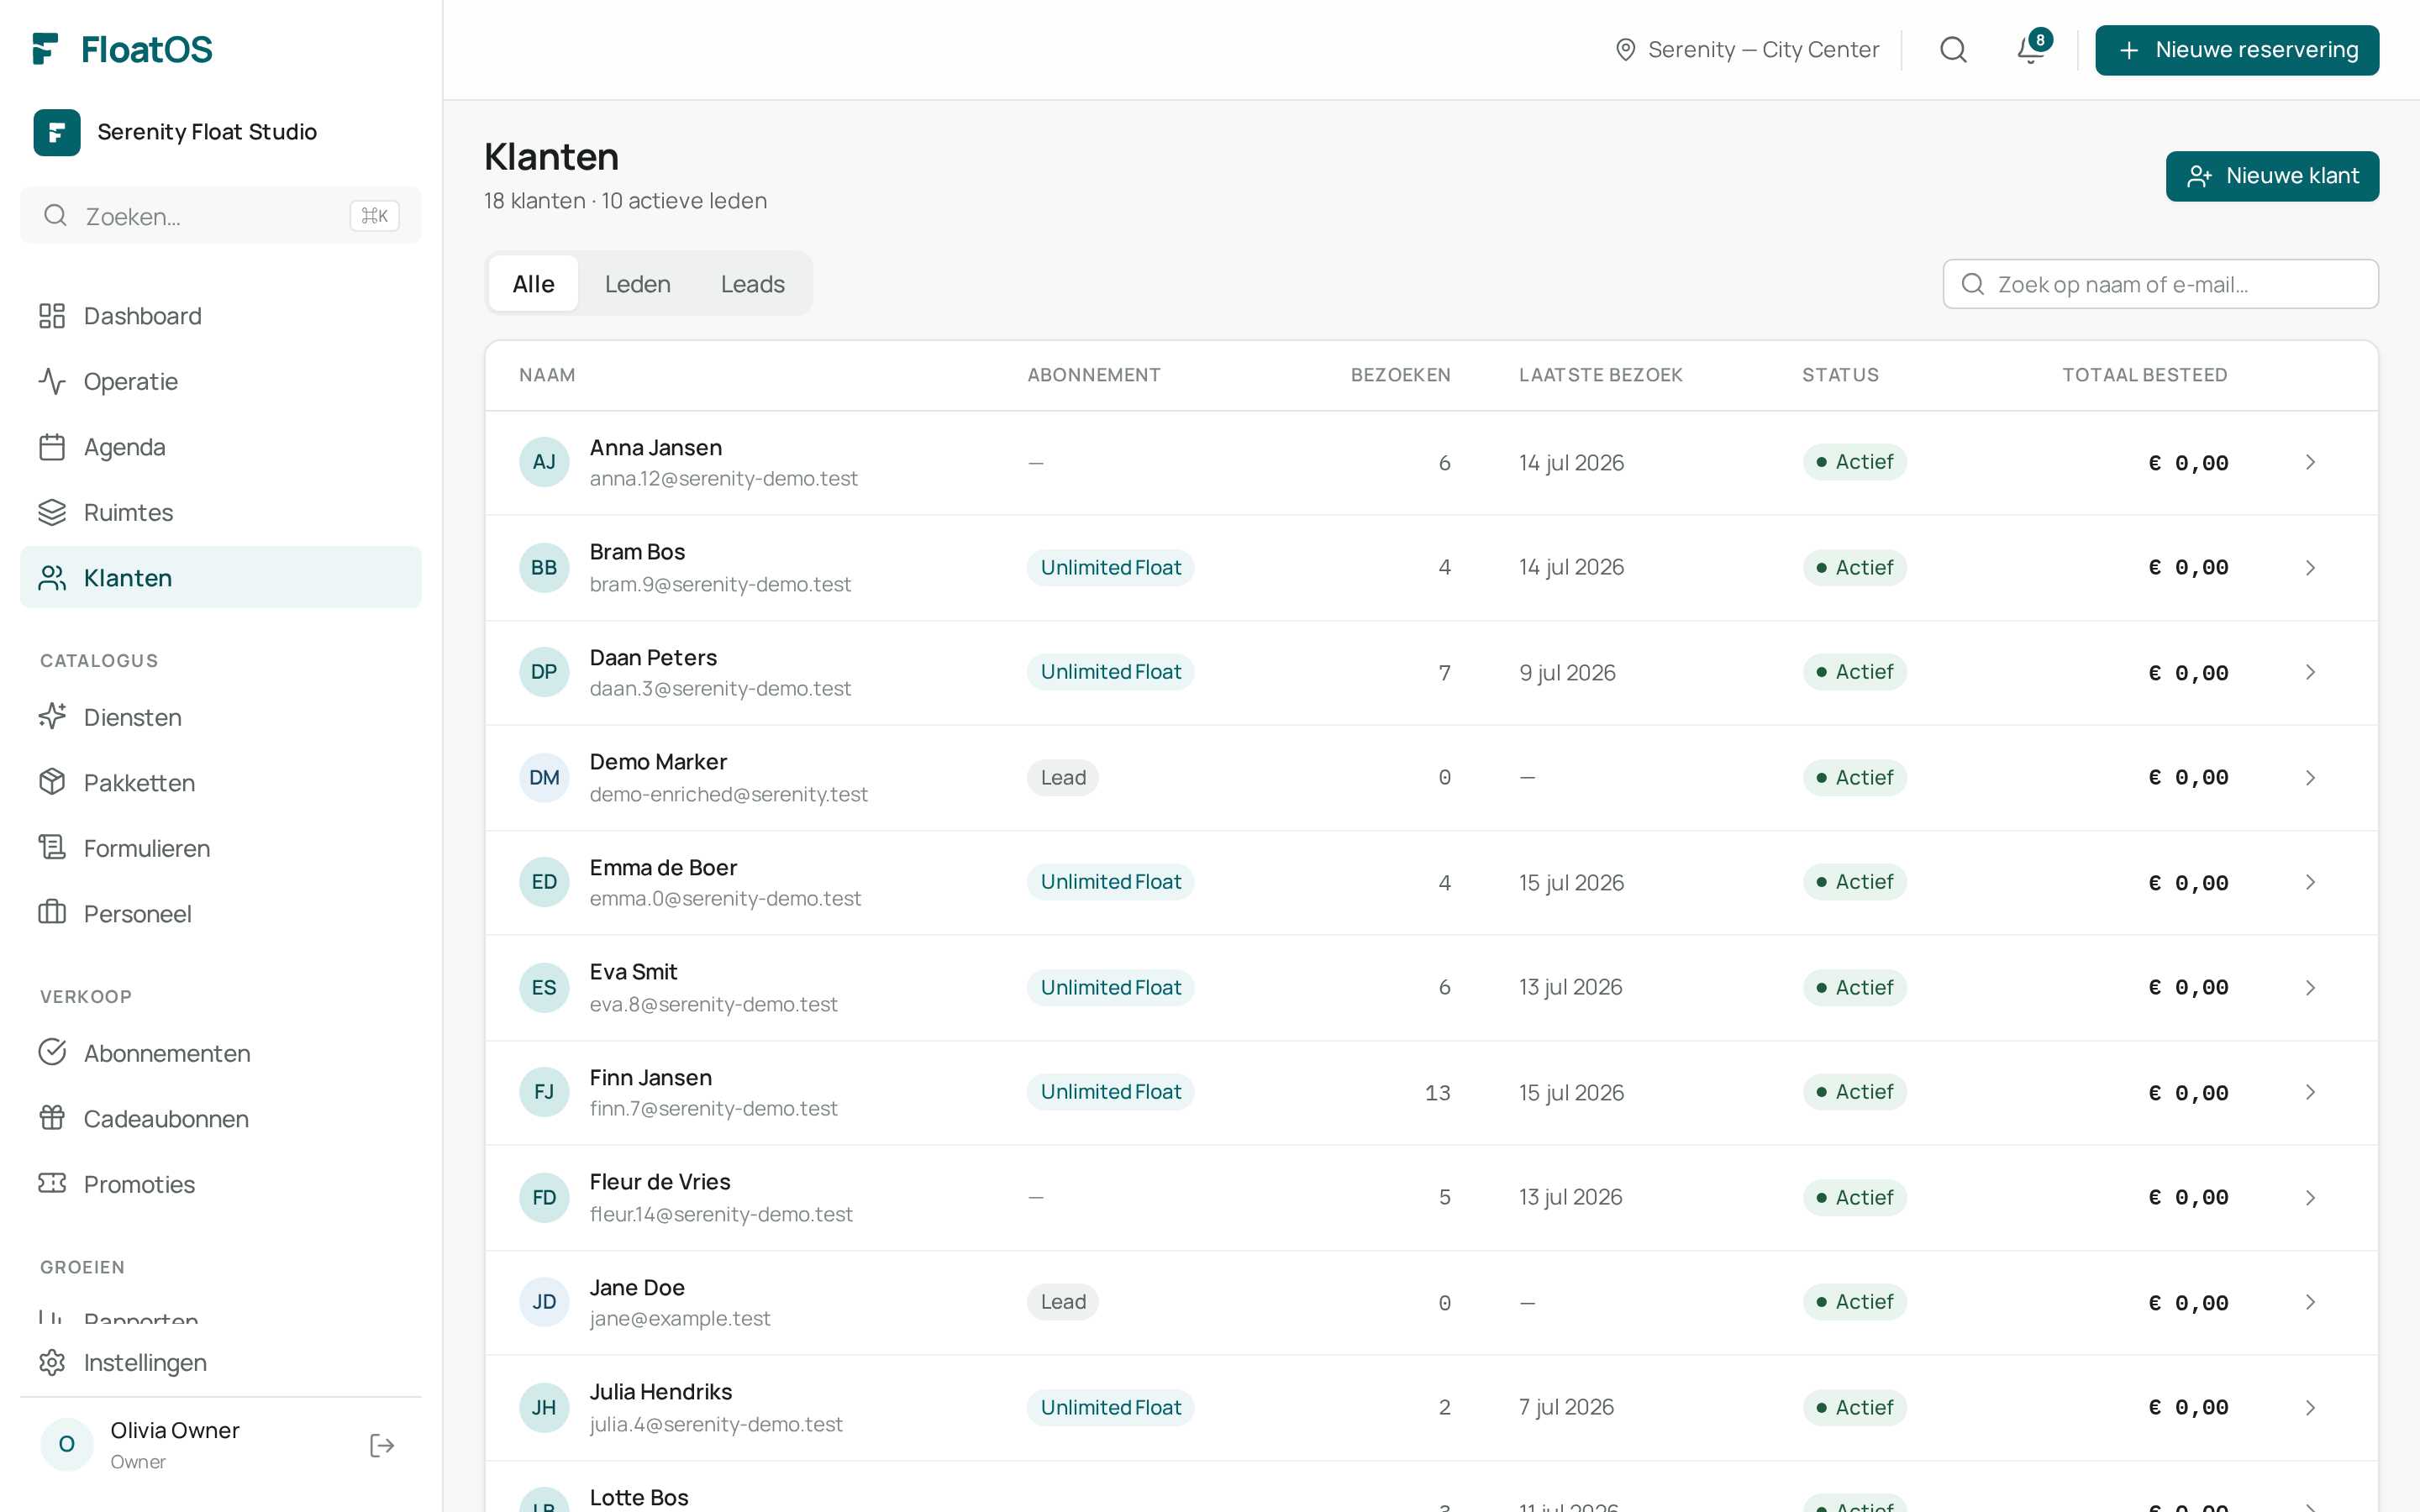
Task: Open the Ruimtes page link
Action: click(221, 512)
